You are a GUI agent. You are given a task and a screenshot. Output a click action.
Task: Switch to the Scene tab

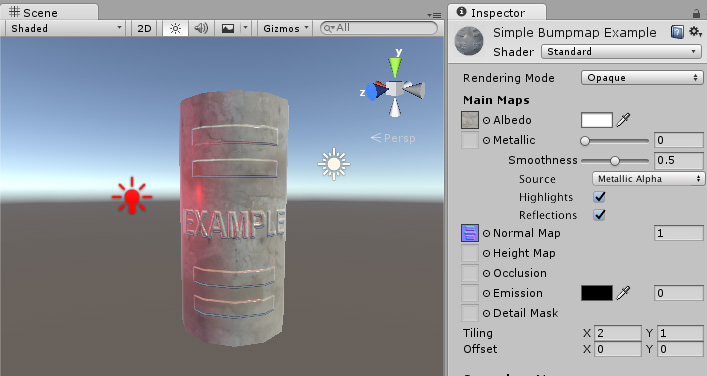(x=49, y=12)
